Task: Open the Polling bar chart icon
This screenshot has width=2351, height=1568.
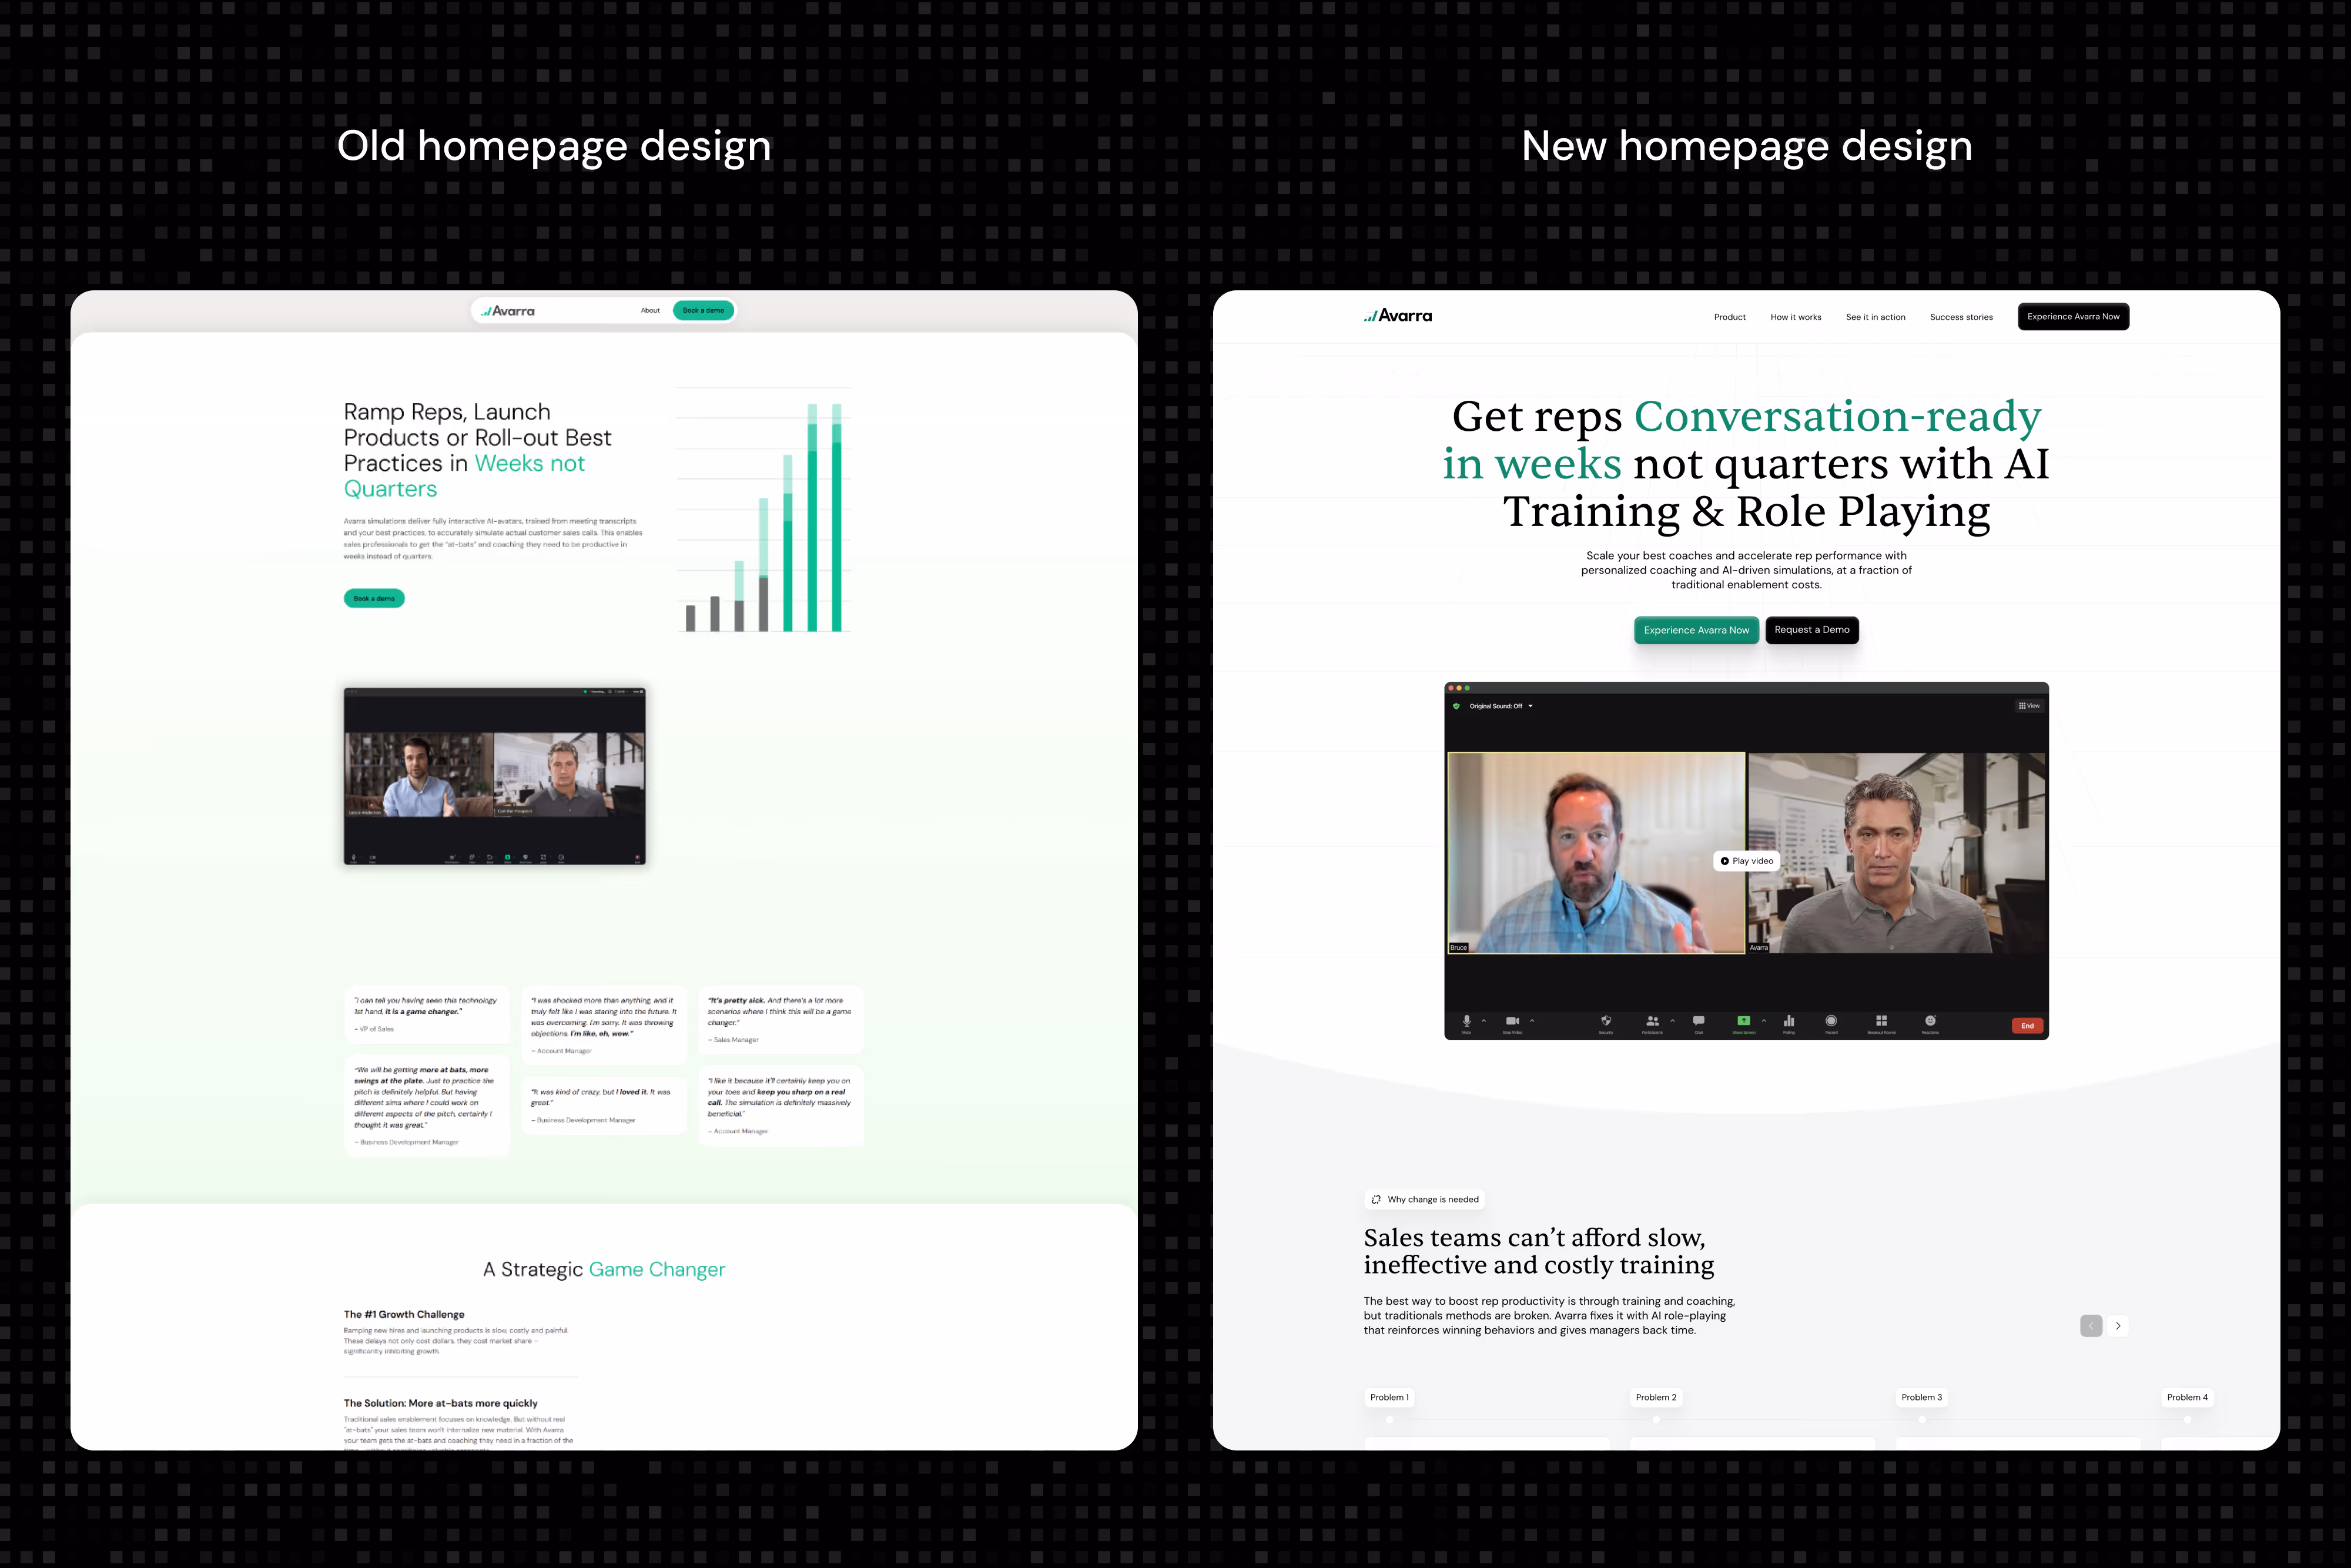Action: click(x=1789, y=1021)
